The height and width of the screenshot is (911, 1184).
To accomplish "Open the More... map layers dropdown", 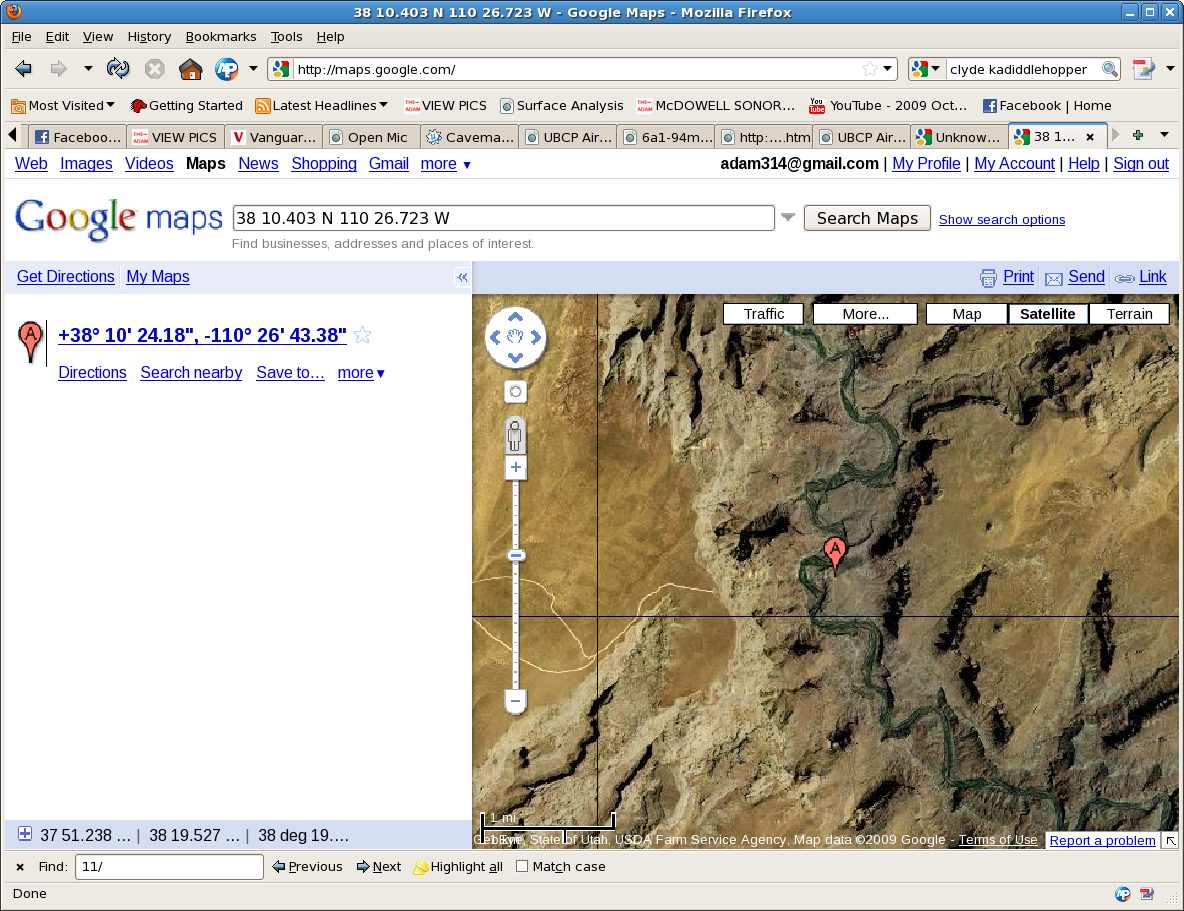I will pos(865,314).
